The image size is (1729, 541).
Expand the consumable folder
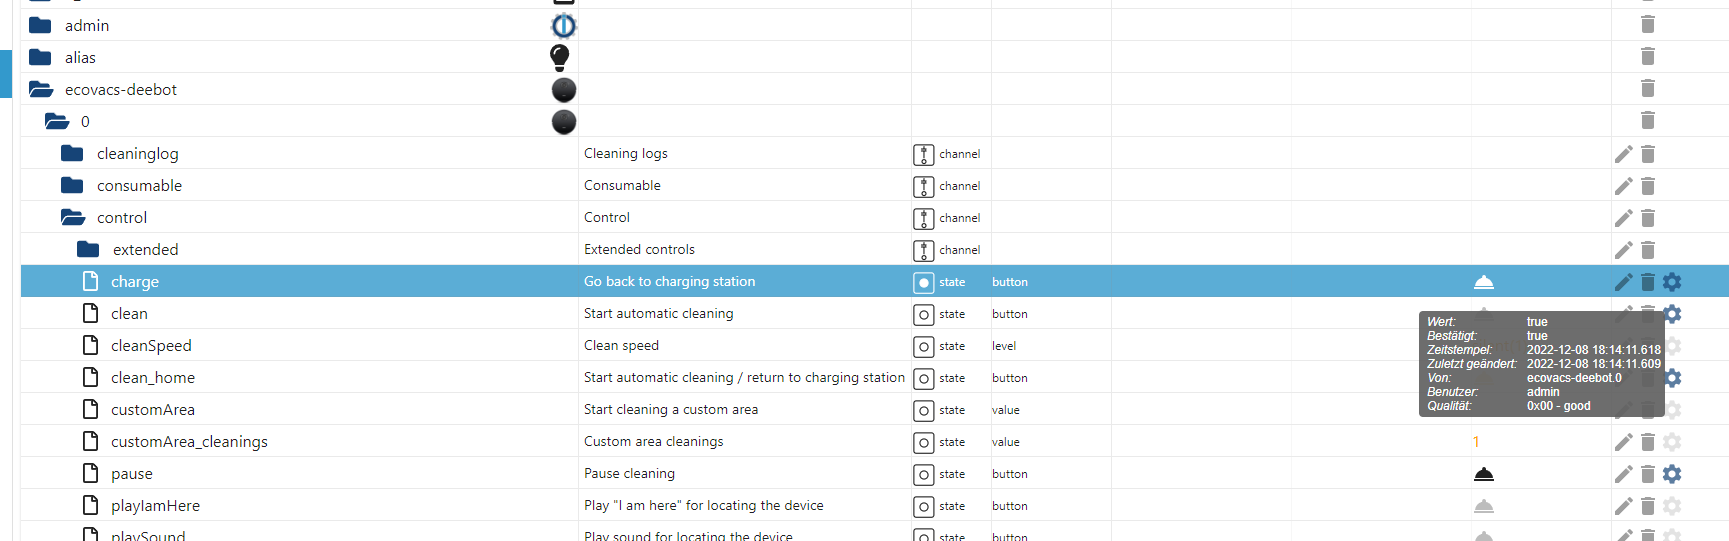72,185
